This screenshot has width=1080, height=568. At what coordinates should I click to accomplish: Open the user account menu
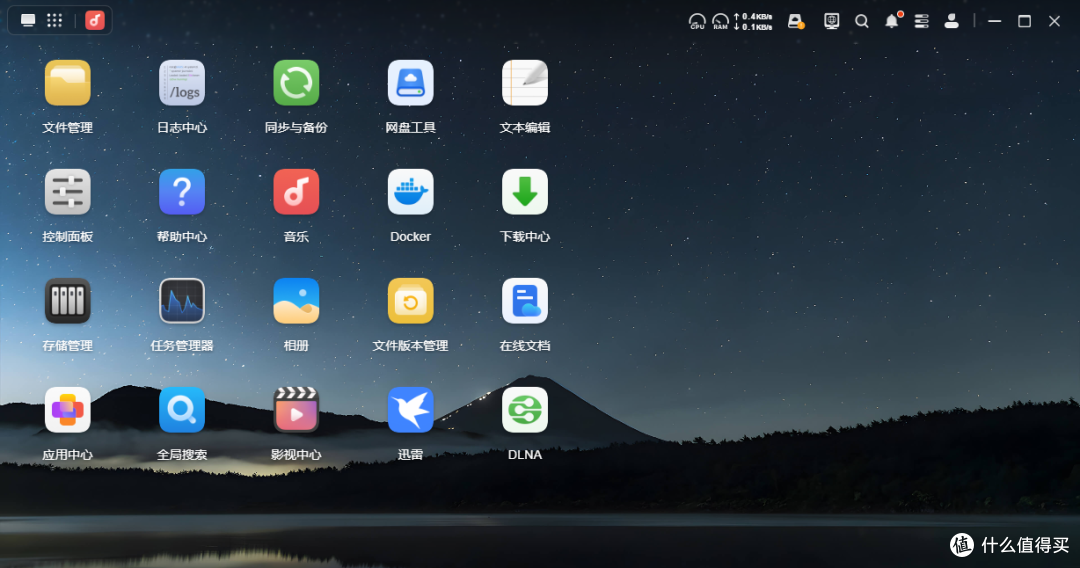pos(952,21)
